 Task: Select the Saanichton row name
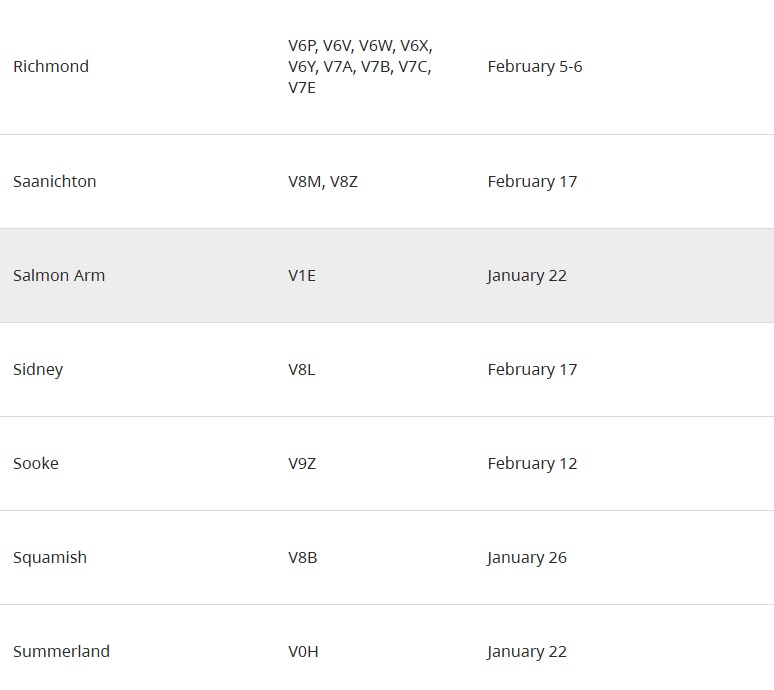coord(55,182)
